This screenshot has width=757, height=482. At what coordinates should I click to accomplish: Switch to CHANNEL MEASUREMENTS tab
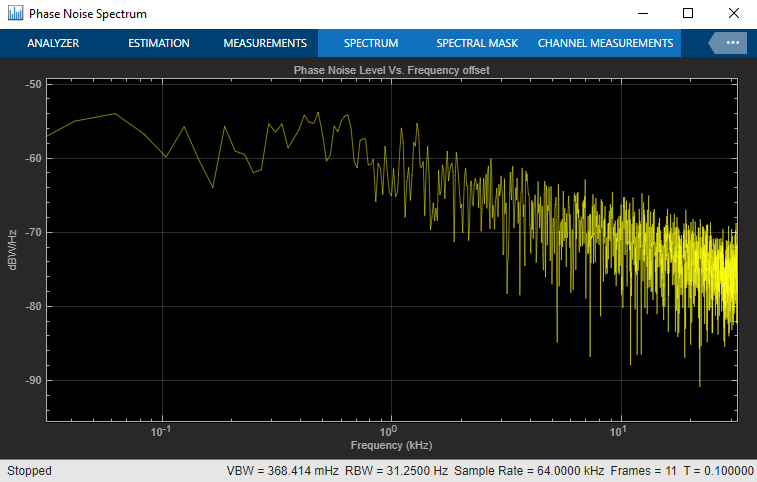[605, 43]
